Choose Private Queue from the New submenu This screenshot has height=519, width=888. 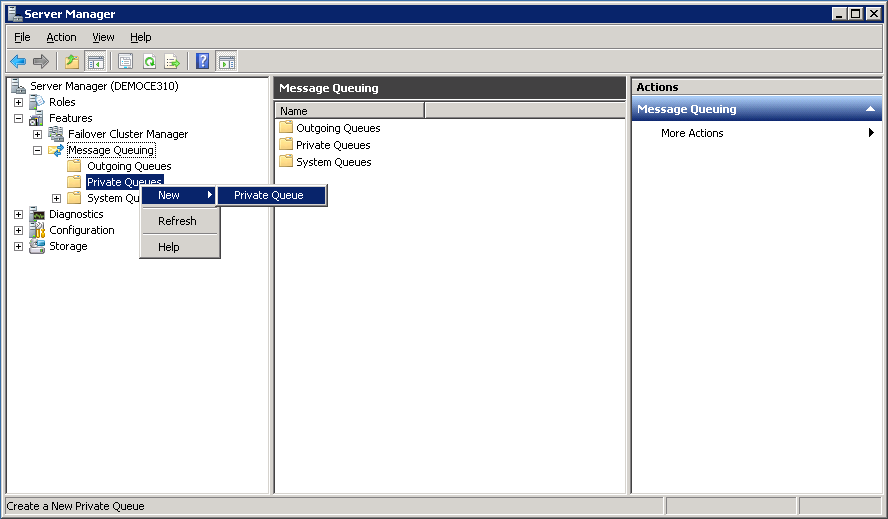[x=269, y=195]
